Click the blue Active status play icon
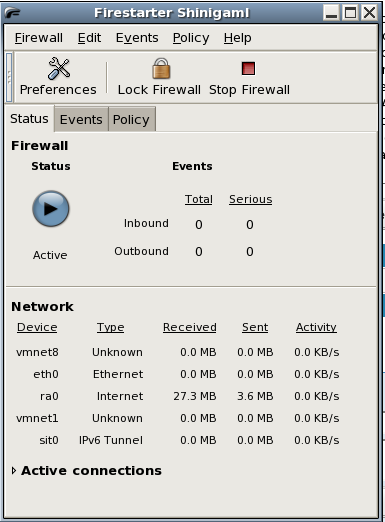 point(51,209)
